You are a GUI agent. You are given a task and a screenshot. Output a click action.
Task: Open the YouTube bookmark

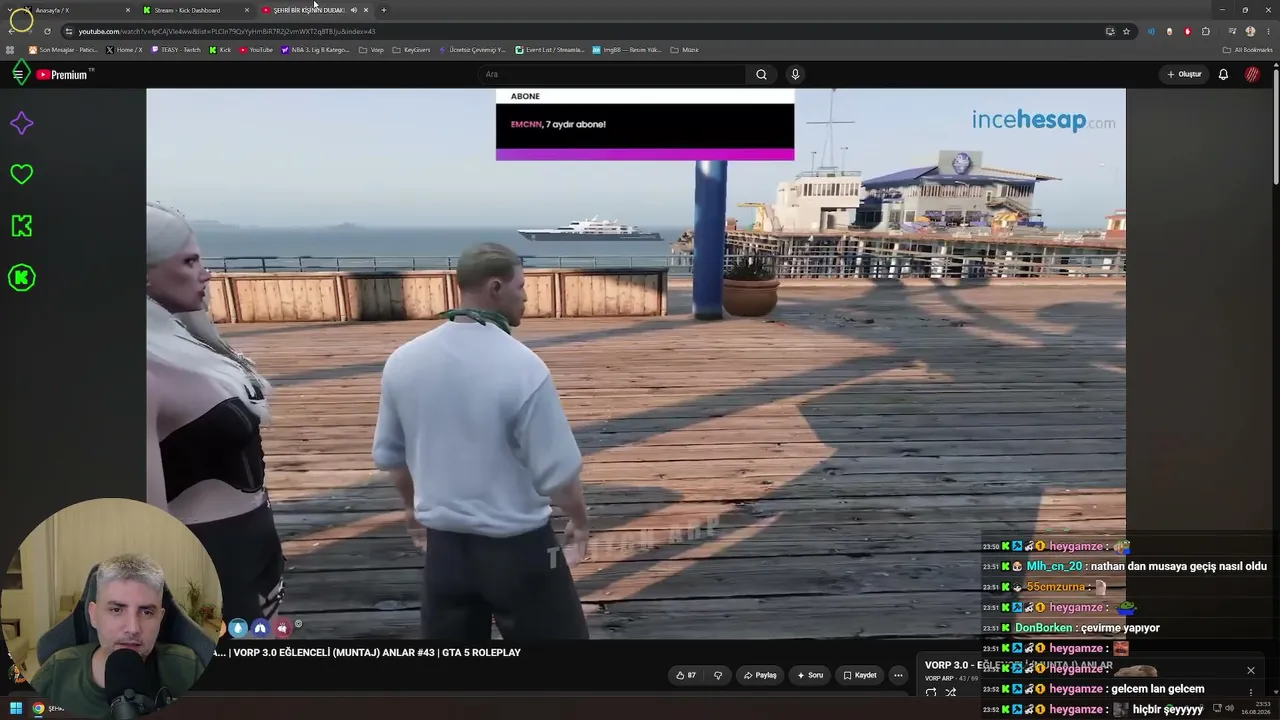pos(256,50)
